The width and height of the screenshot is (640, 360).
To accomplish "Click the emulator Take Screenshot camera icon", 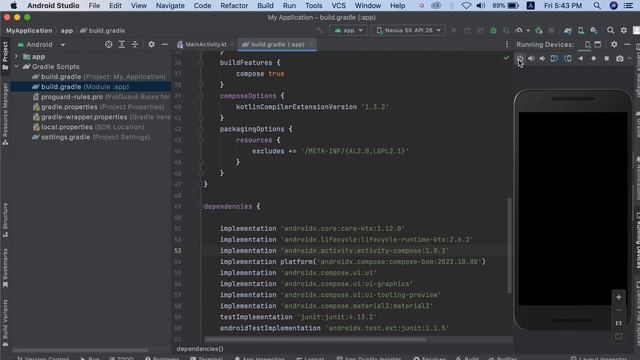I will [x=620, y=58].
